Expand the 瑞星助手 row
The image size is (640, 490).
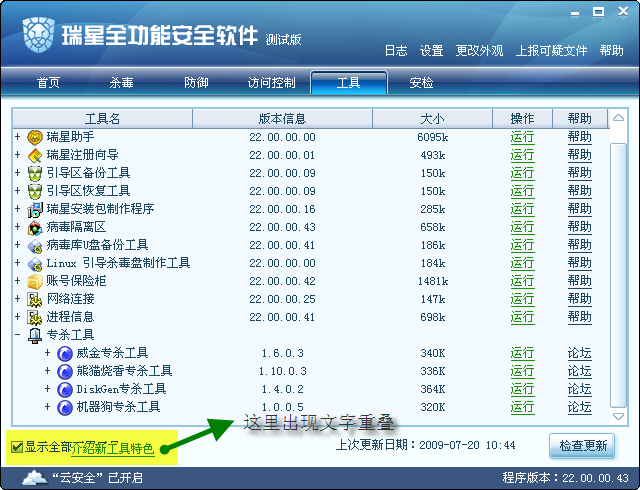tap(18, 136)
